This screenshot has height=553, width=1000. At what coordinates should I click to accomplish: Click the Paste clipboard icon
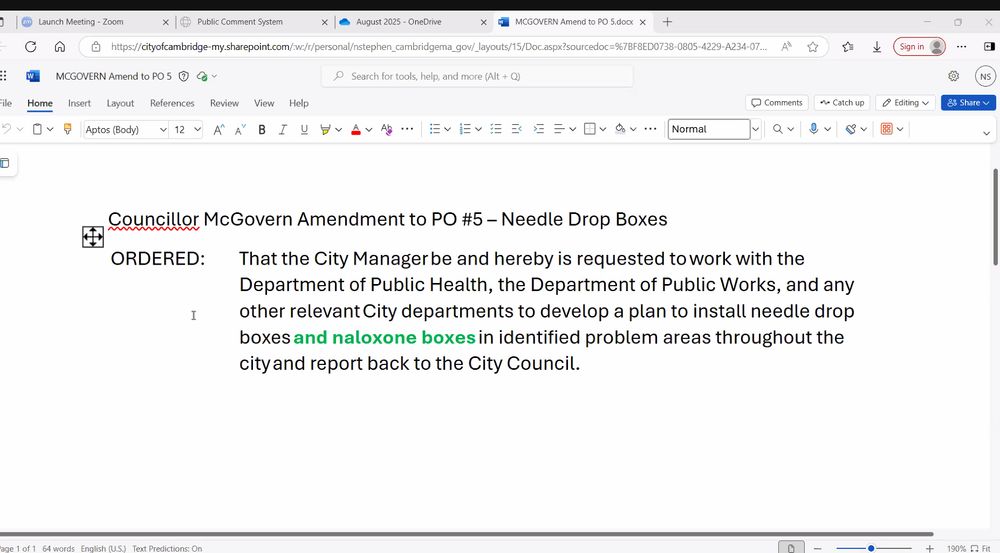[37, 129]
